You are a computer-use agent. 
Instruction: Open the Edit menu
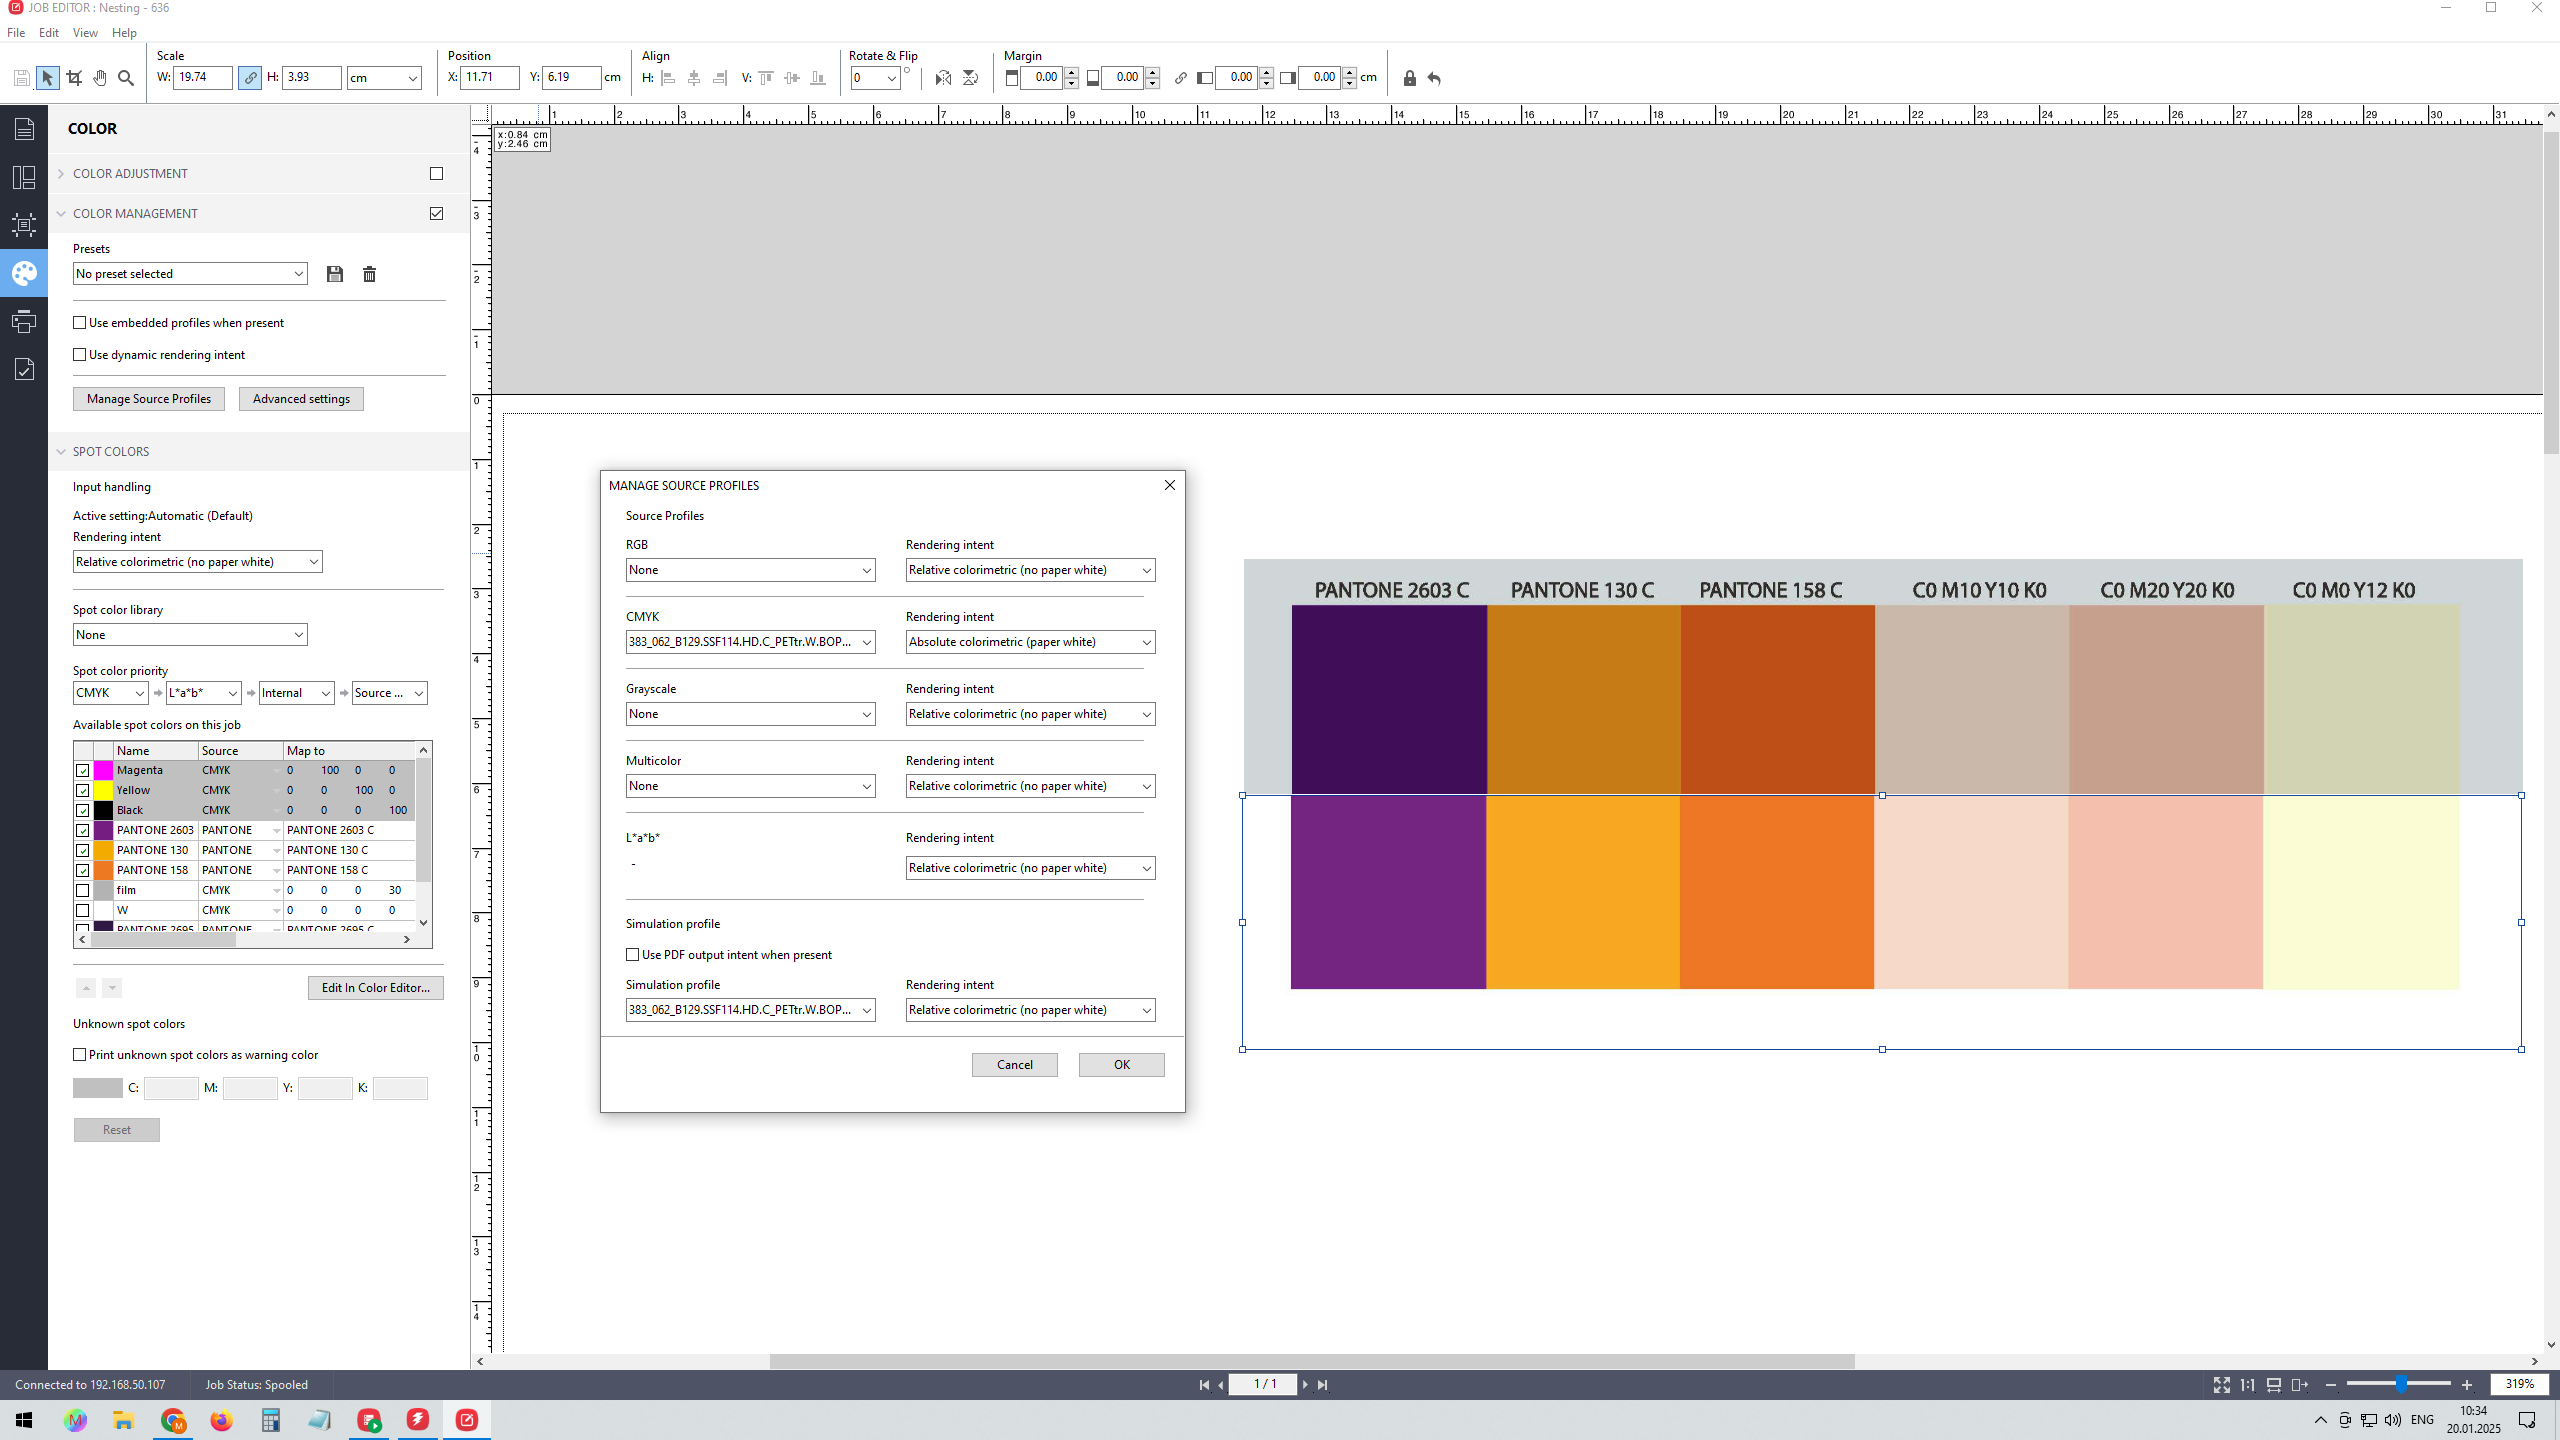[48, 33]
